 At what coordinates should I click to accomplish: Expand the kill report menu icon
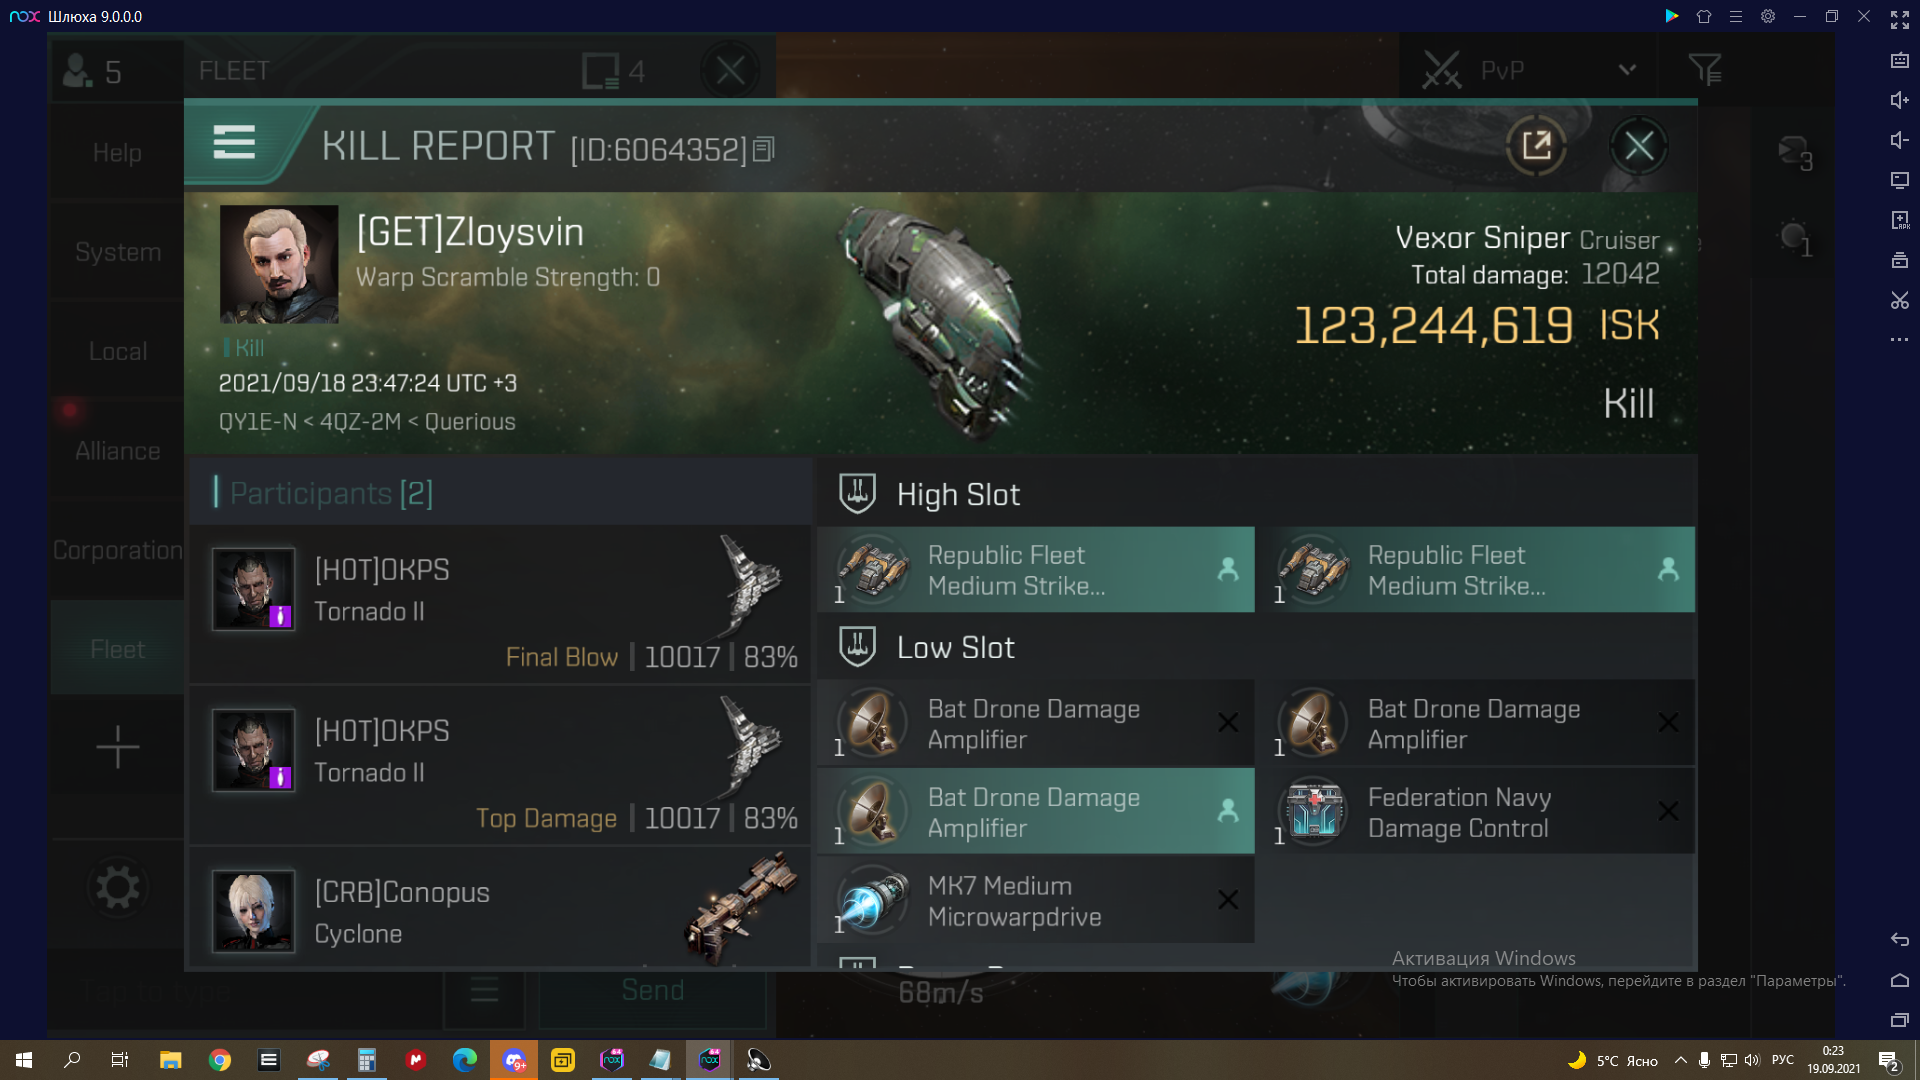235,144
